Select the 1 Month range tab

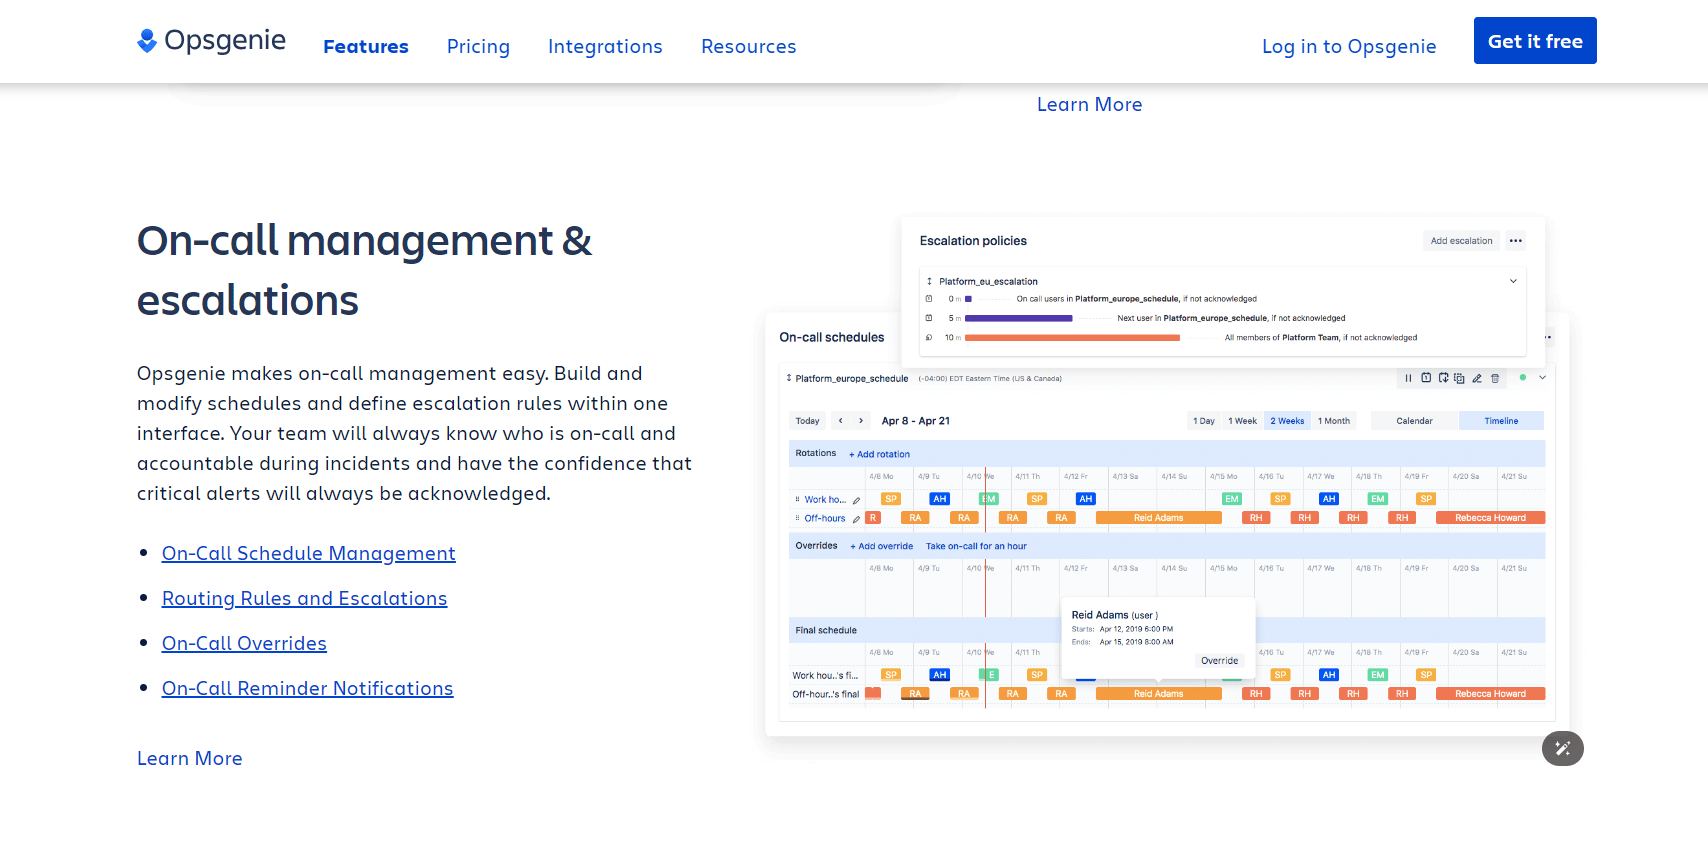[x=1334, y=421]
